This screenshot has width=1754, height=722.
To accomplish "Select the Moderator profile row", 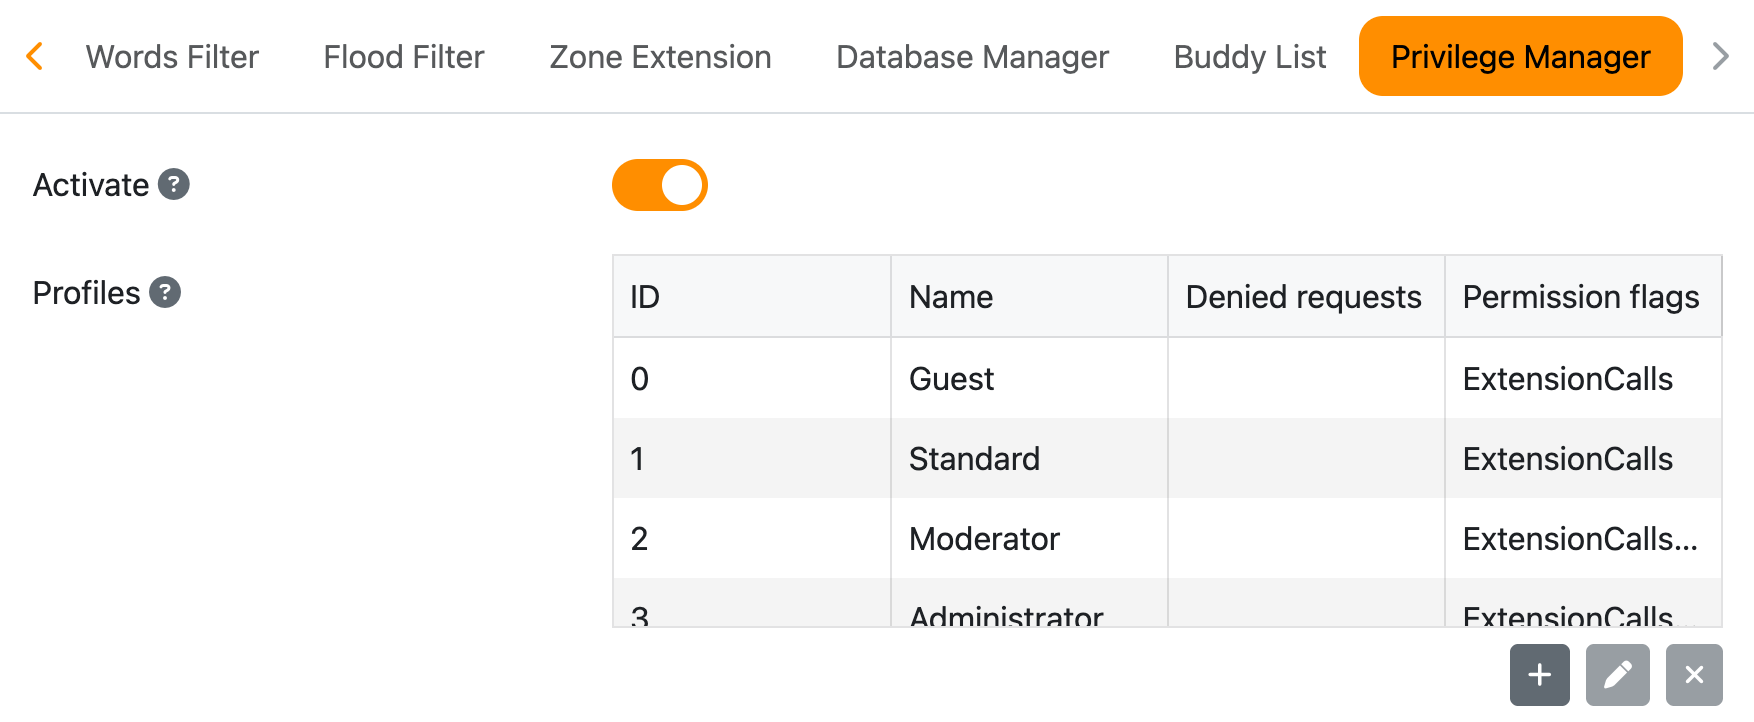I will 1167,539.
